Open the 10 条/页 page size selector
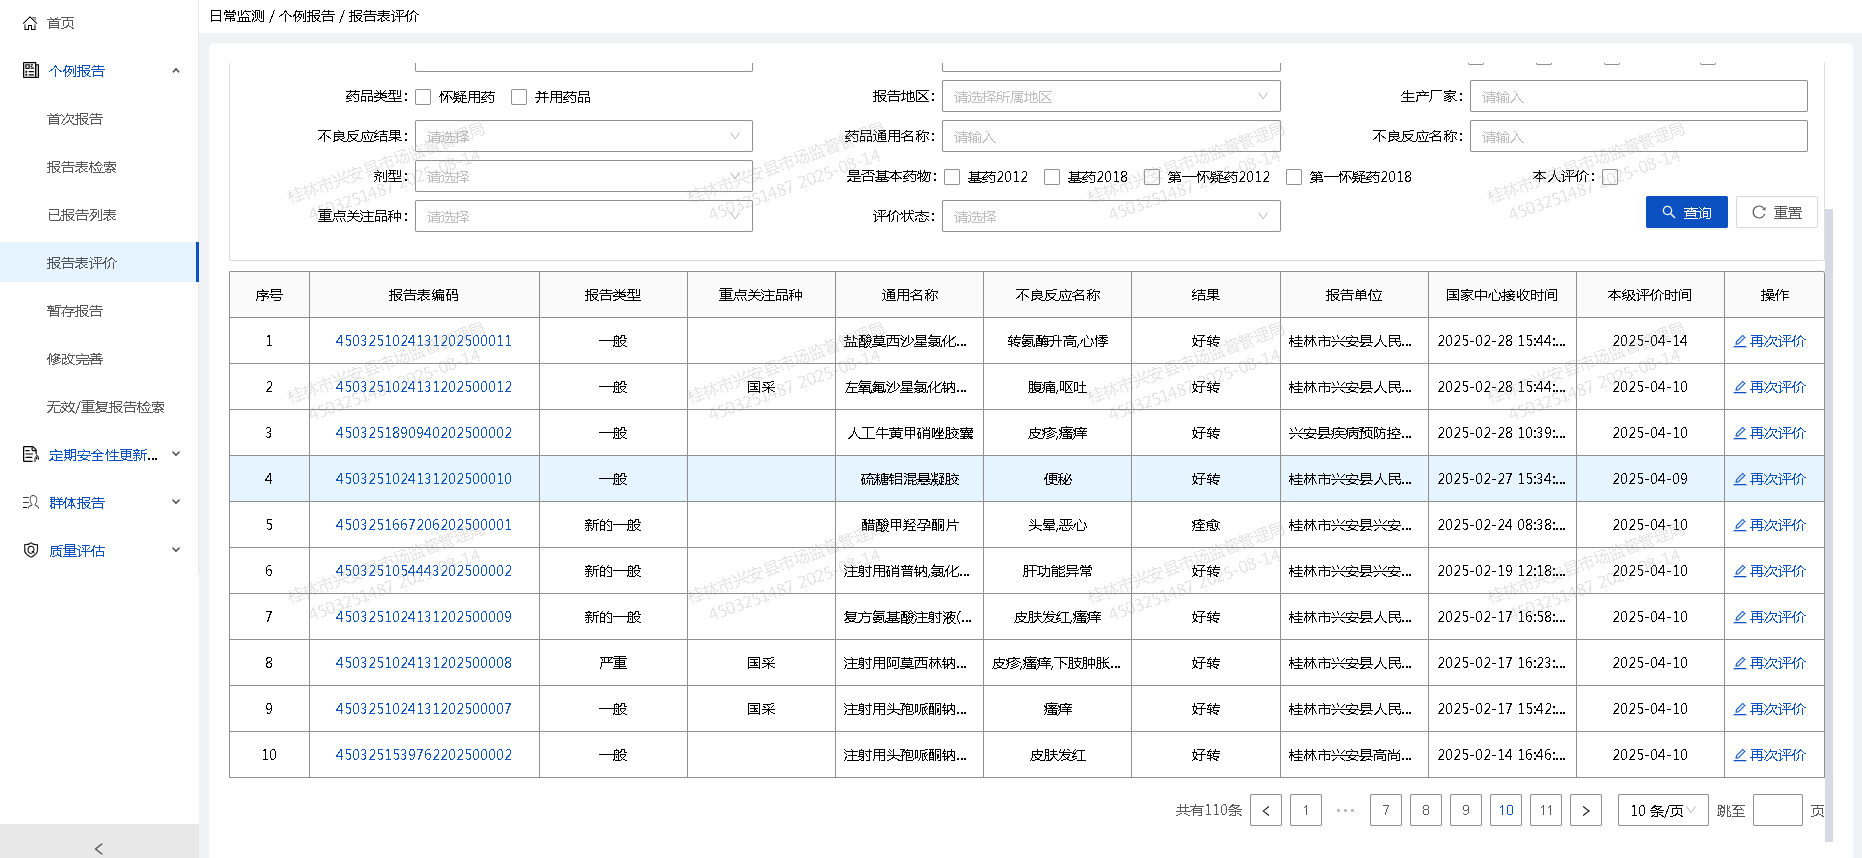1862x858 pixels. tap(1662, 811)
